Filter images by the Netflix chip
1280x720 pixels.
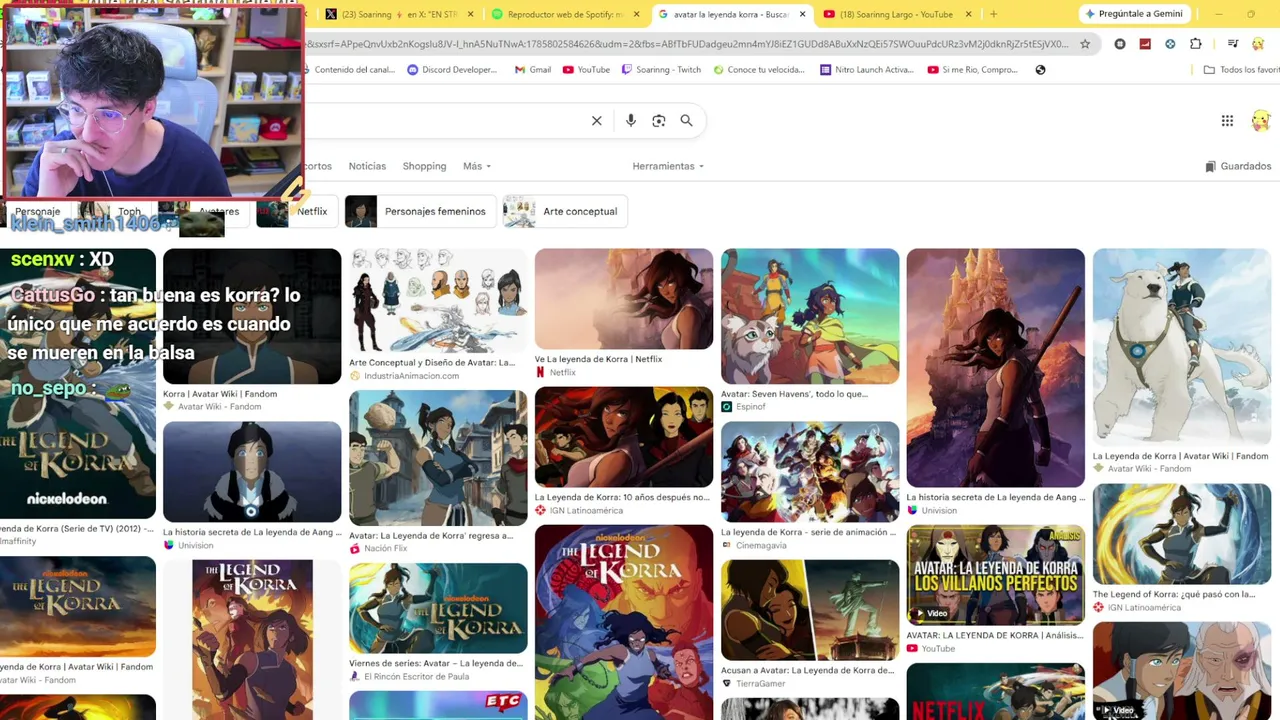(x=296, y=211)
